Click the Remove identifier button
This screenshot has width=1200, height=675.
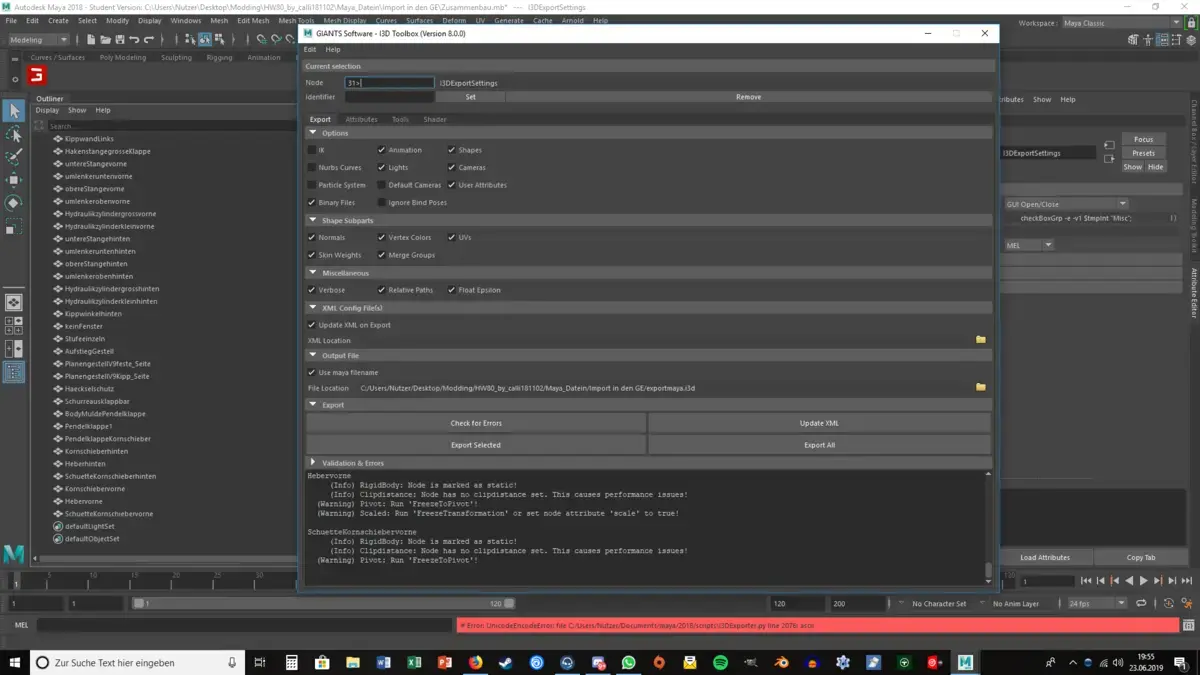point(748,97)
